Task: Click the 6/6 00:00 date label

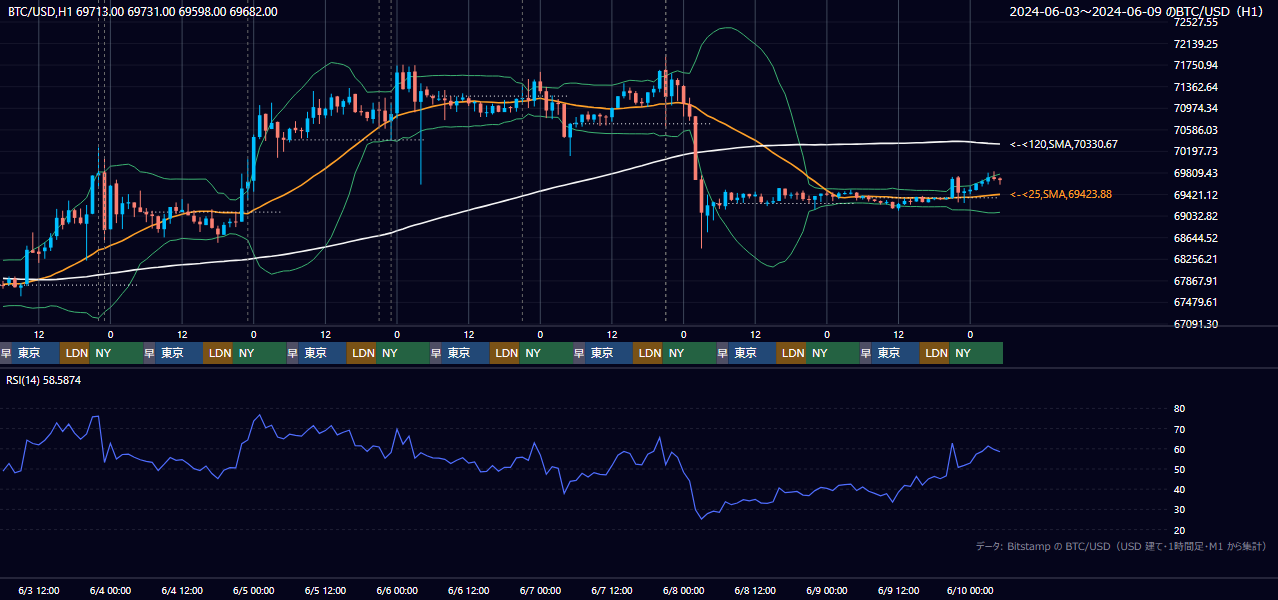Action: pos(398,590)
